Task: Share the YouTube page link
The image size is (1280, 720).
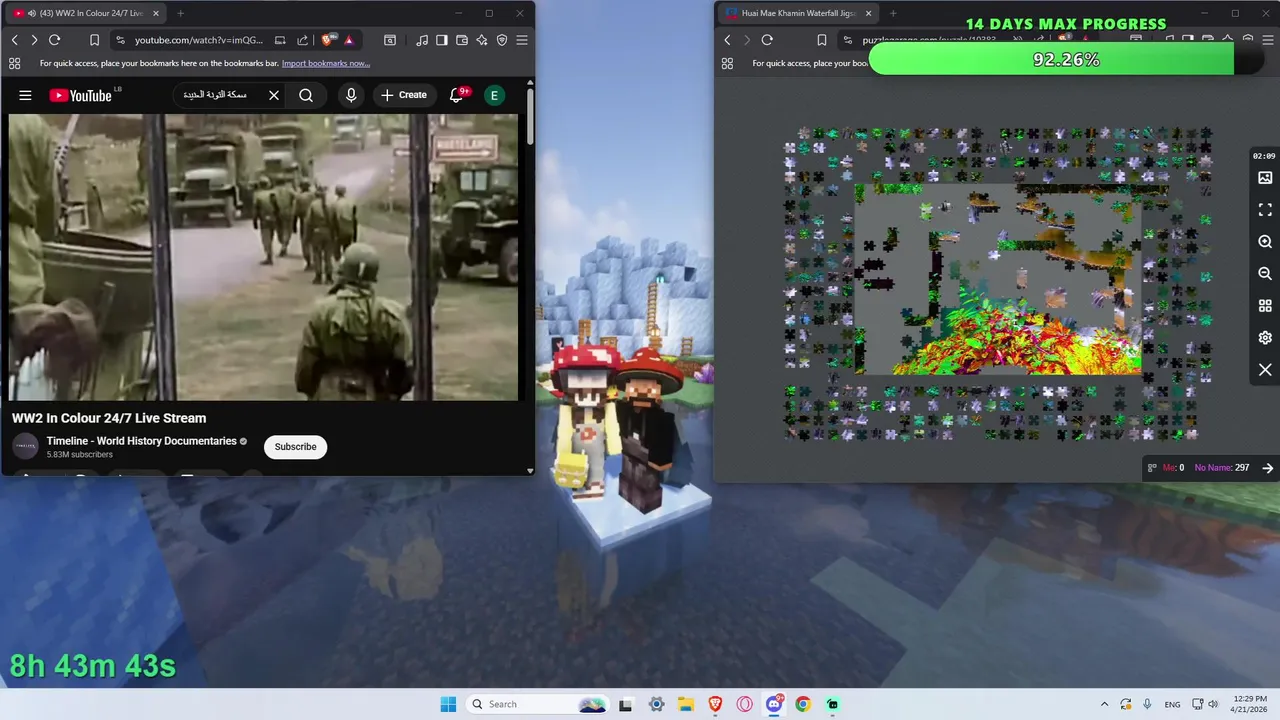Action: 302,40
